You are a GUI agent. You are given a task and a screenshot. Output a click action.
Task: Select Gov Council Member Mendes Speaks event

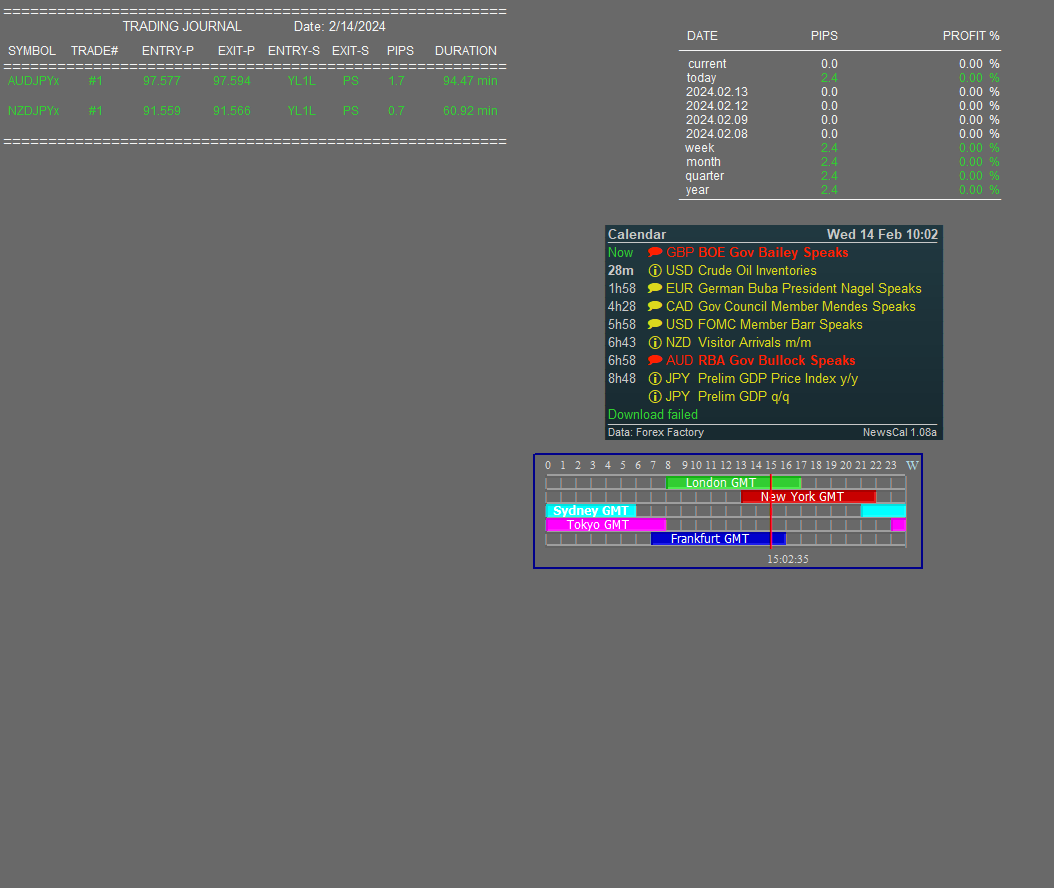[x=807, y=307]
